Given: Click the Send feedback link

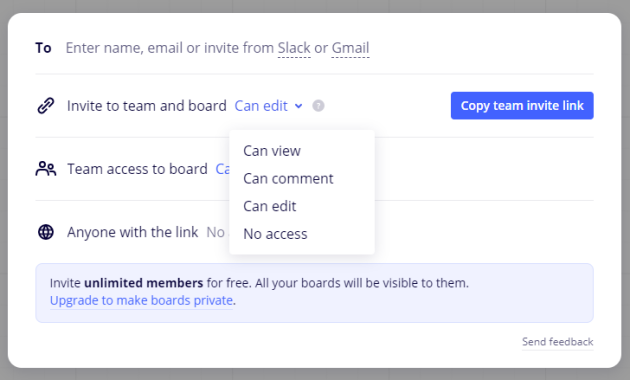Looking at the screenshot, I should click(x=557, y=342).
